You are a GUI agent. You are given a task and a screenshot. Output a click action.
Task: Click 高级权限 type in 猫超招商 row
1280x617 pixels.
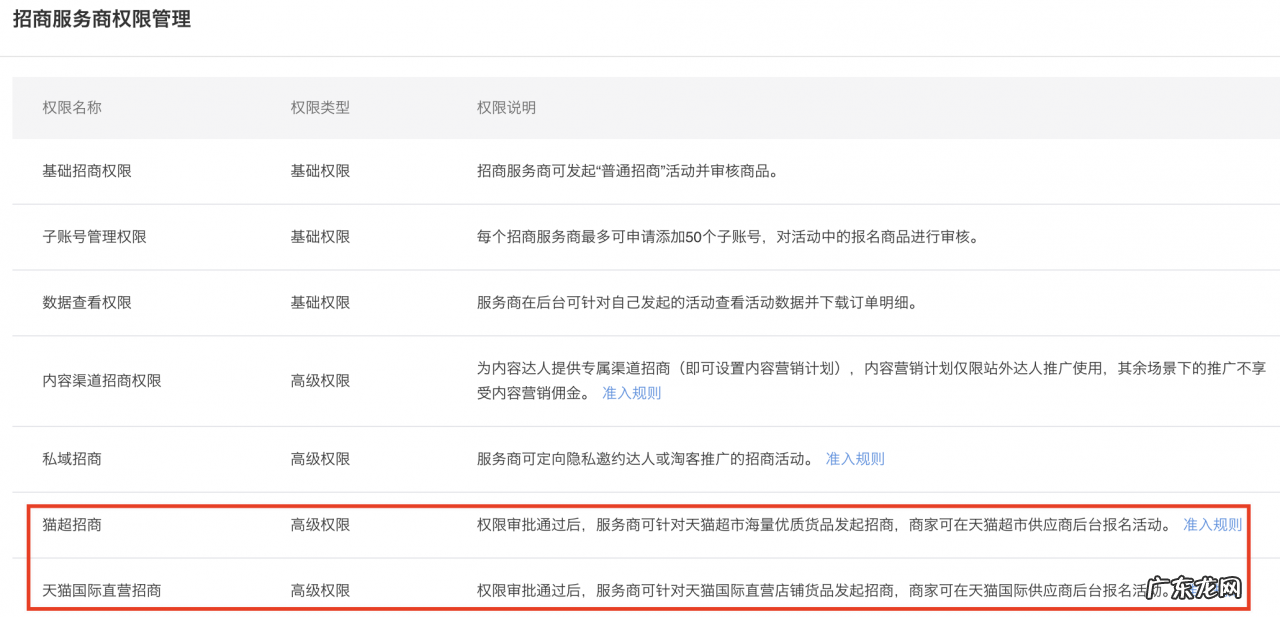[320, 524]
